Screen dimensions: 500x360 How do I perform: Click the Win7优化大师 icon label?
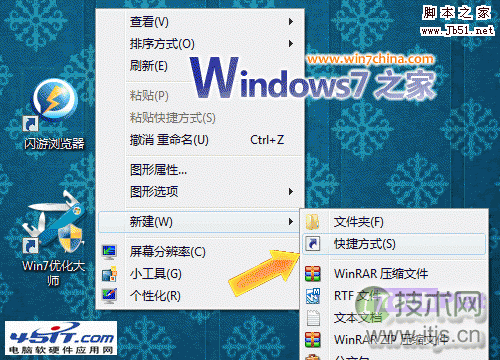53,273
